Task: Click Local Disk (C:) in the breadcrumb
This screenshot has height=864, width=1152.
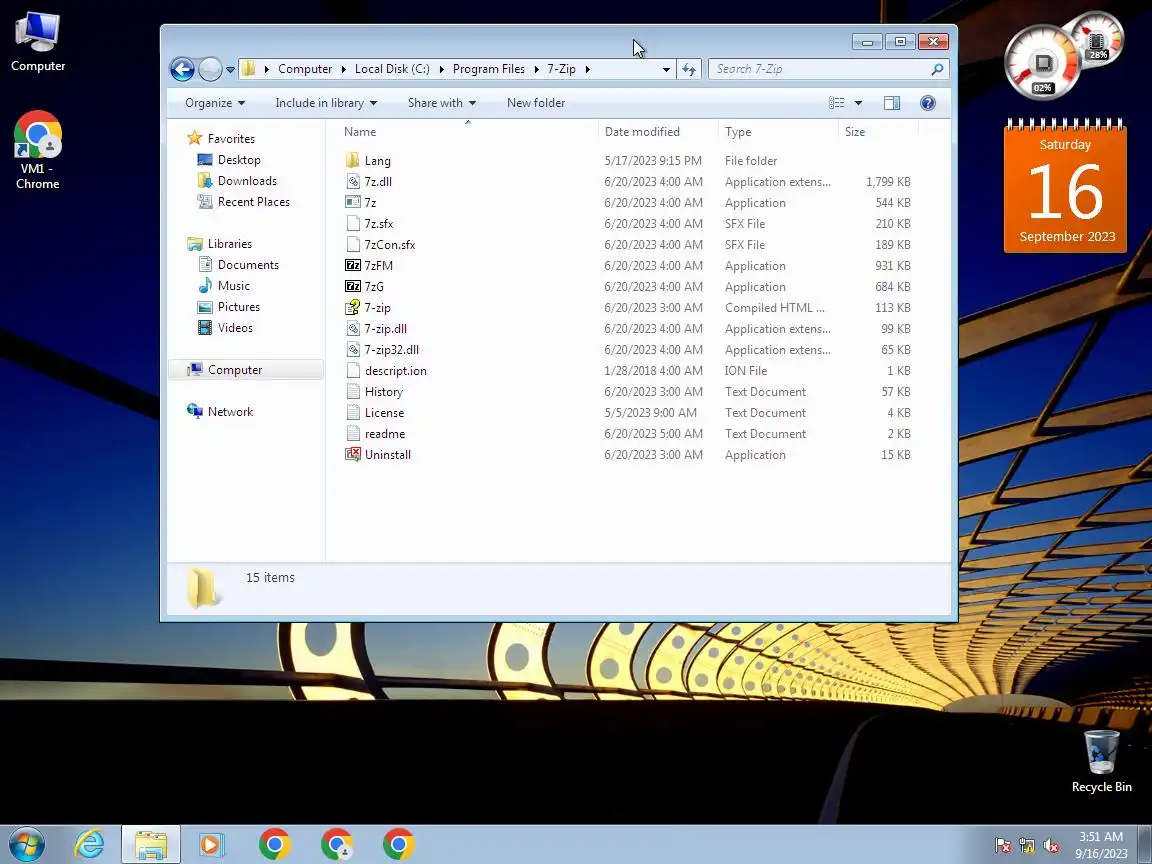Action: (x=392, y=69)
